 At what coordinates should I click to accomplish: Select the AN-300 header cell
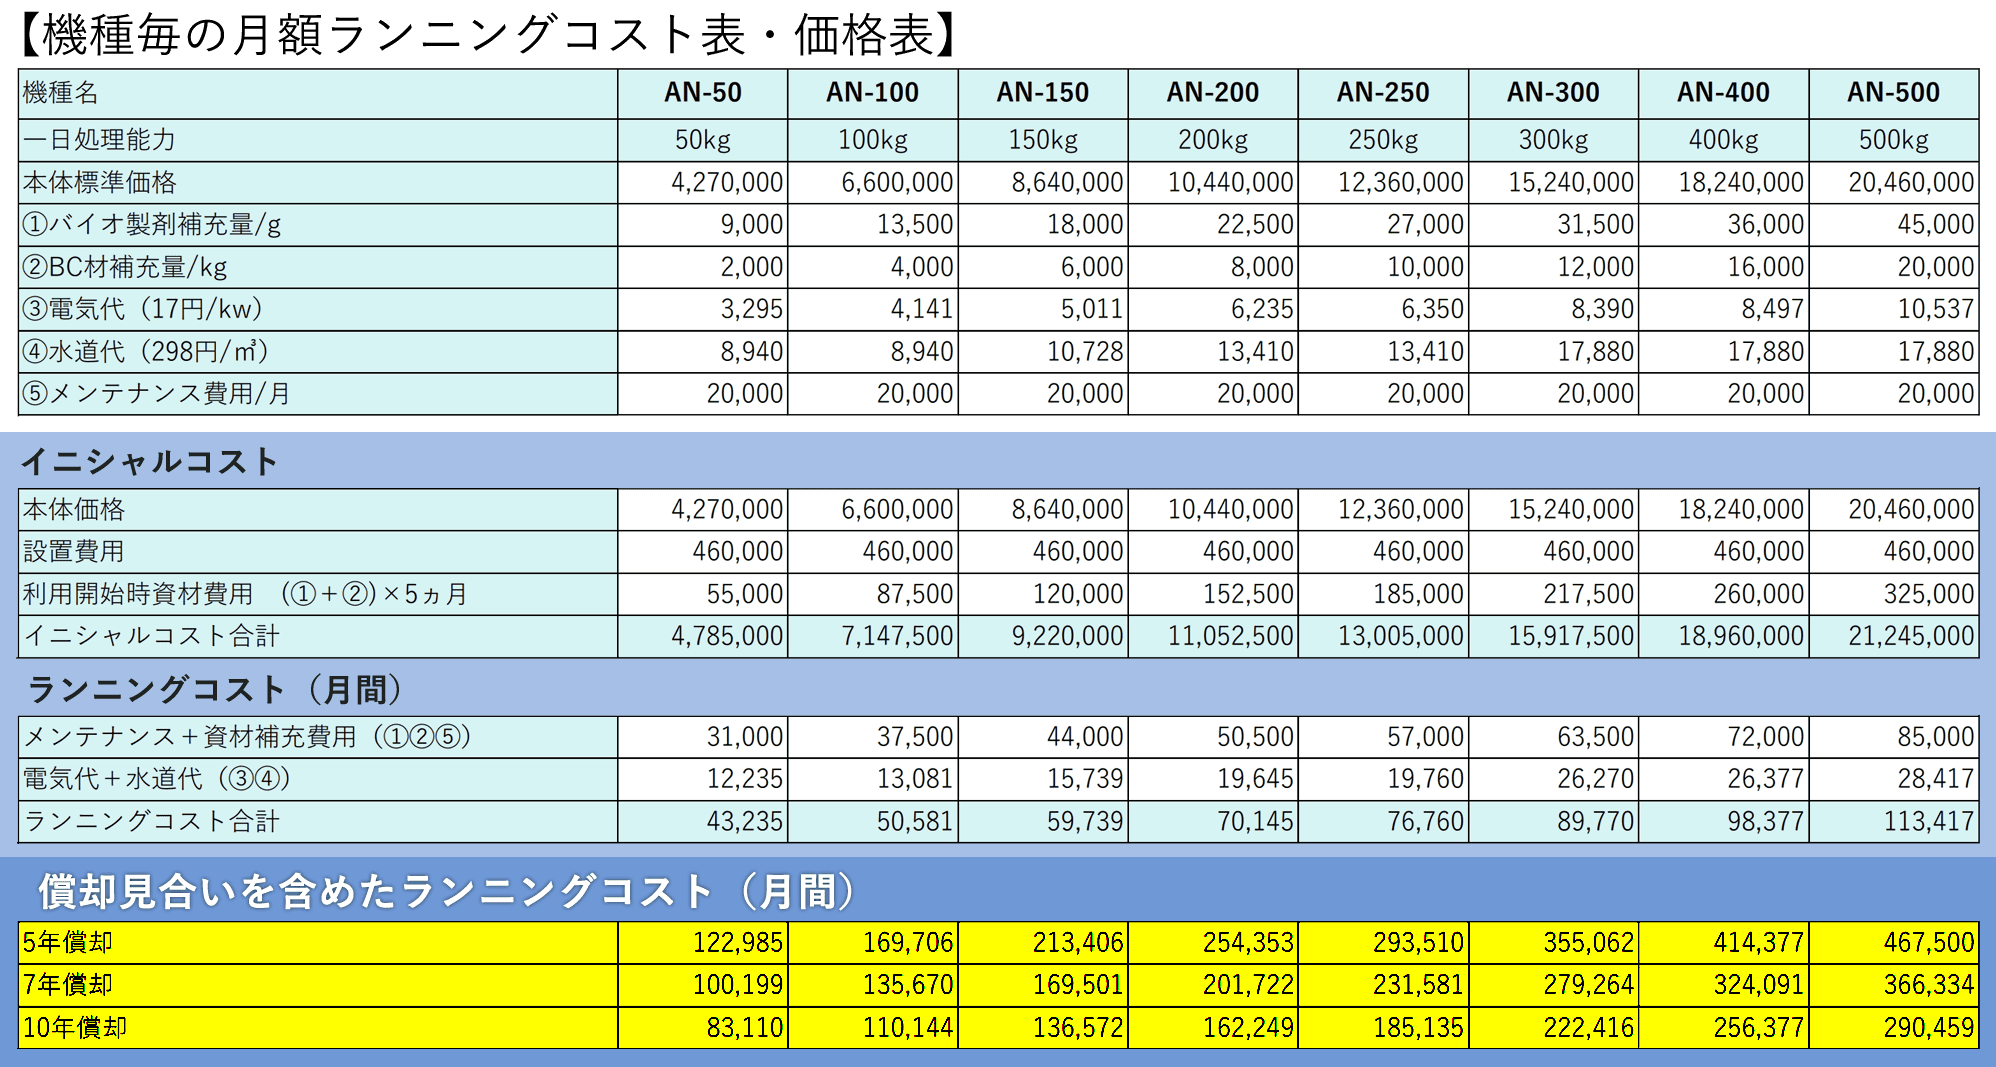(x=1553, y=93)
